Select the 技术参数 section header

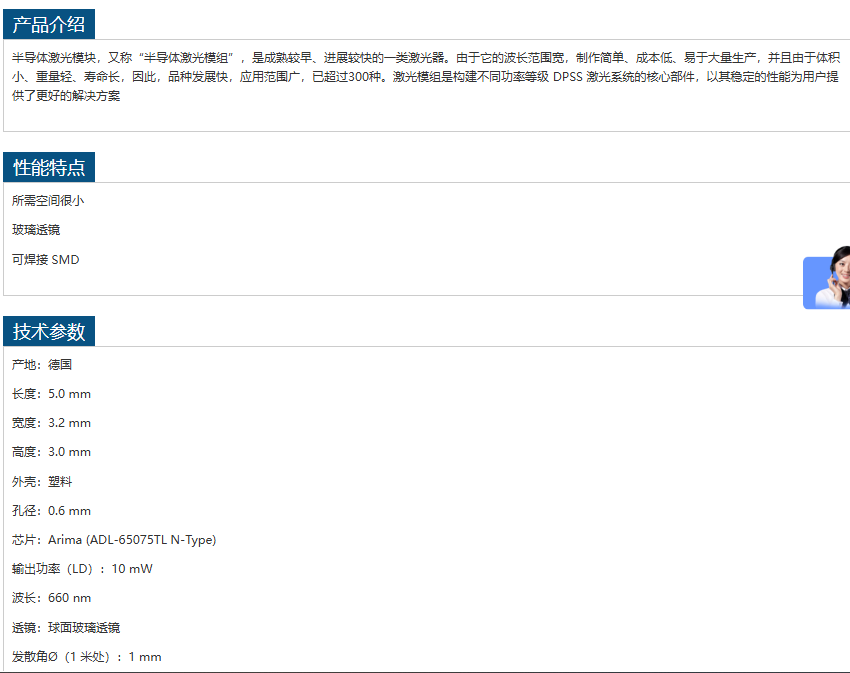pos(49,332)
